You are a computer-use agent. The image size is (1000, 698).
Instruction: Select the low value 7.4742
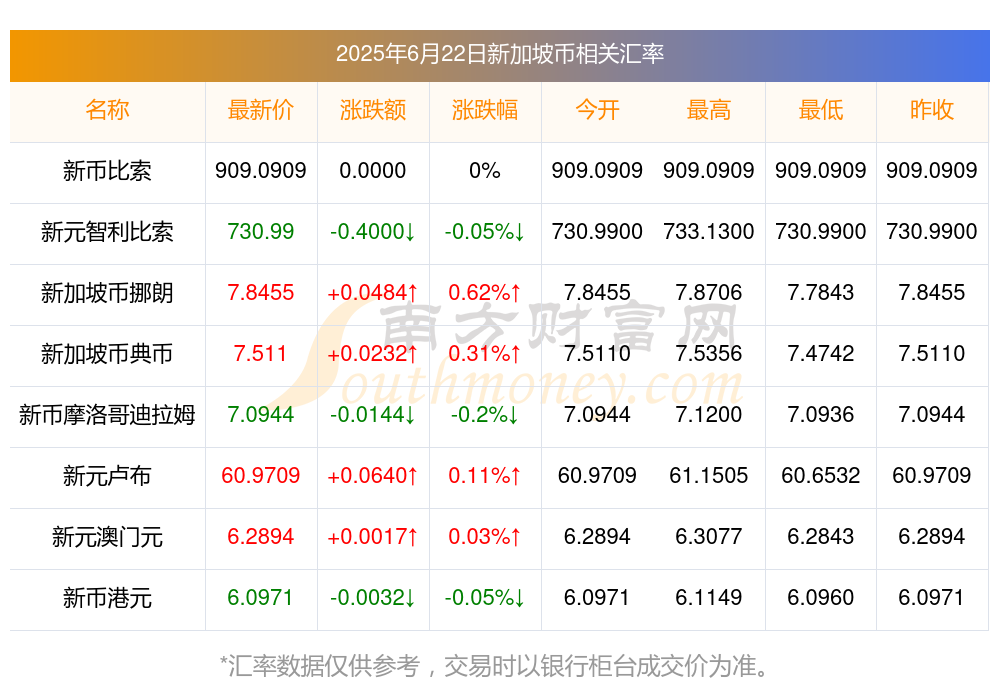(821, 353)
